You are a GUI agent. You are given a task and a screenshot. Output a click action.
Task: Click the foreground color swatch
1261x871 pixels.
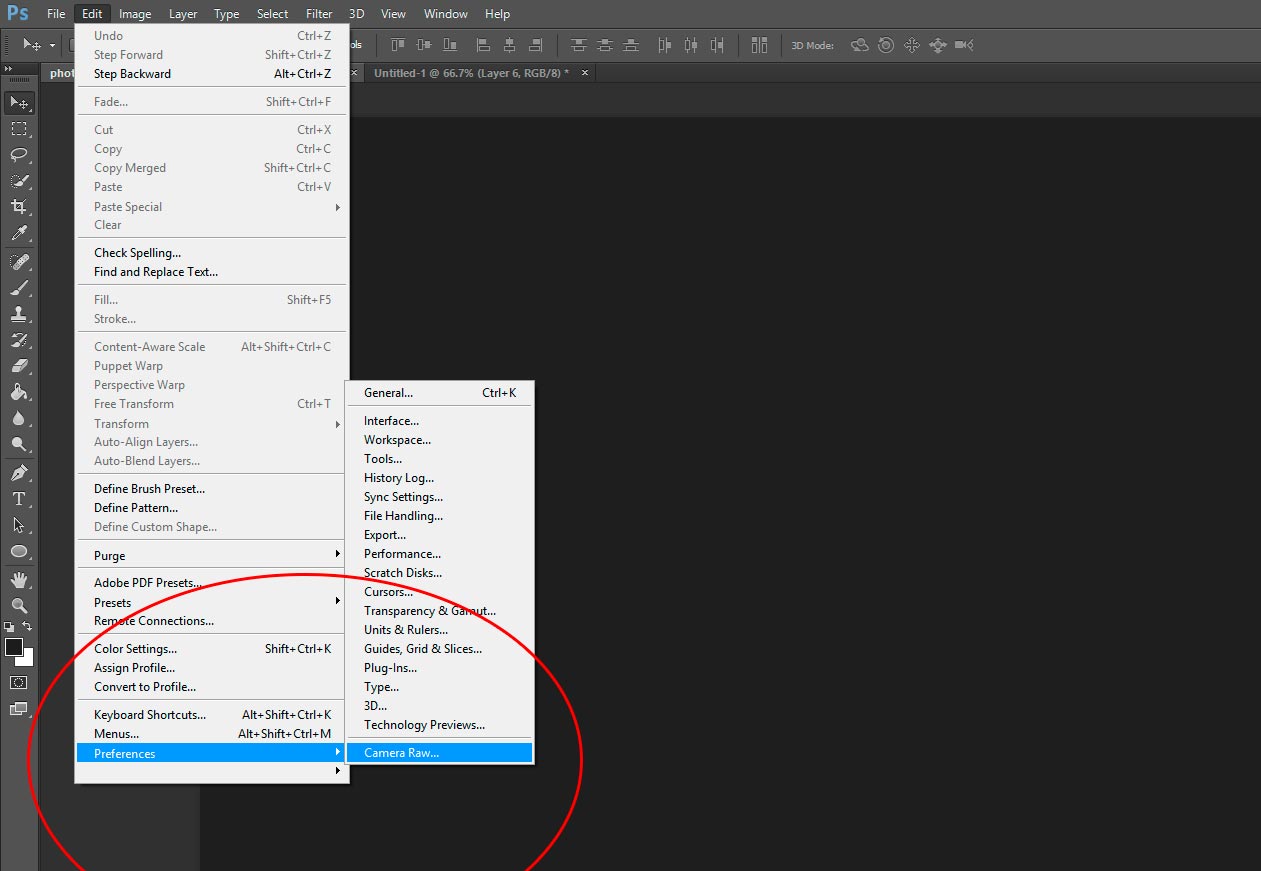click(x=14, y=647)
